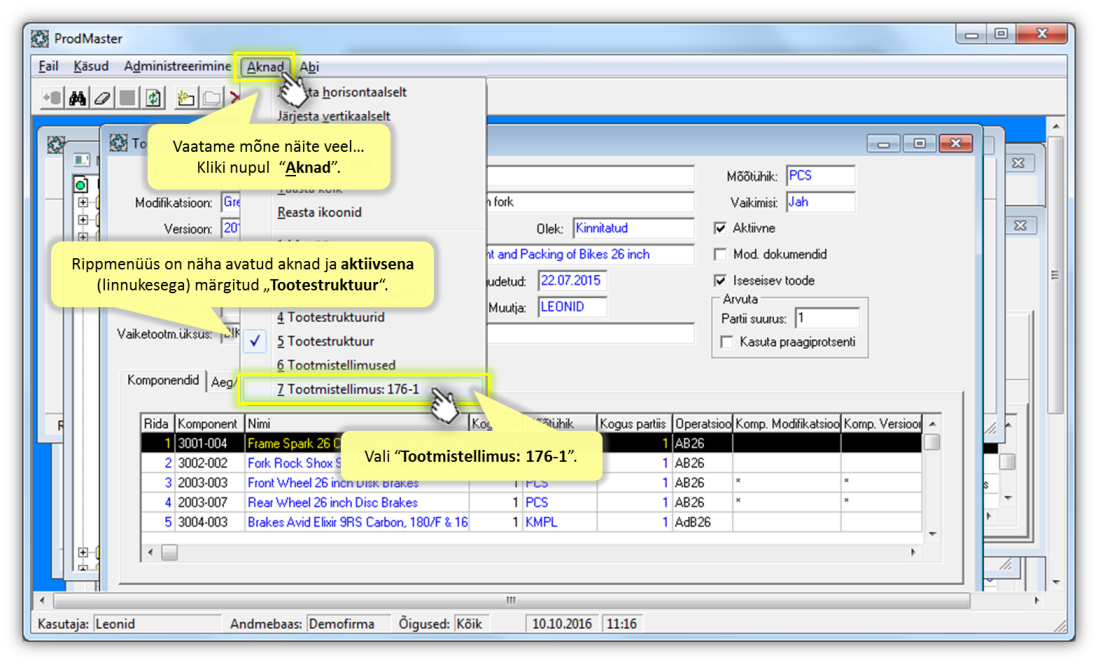
Task: Maximize the Tootestruktuur child window
Action: 919,144
